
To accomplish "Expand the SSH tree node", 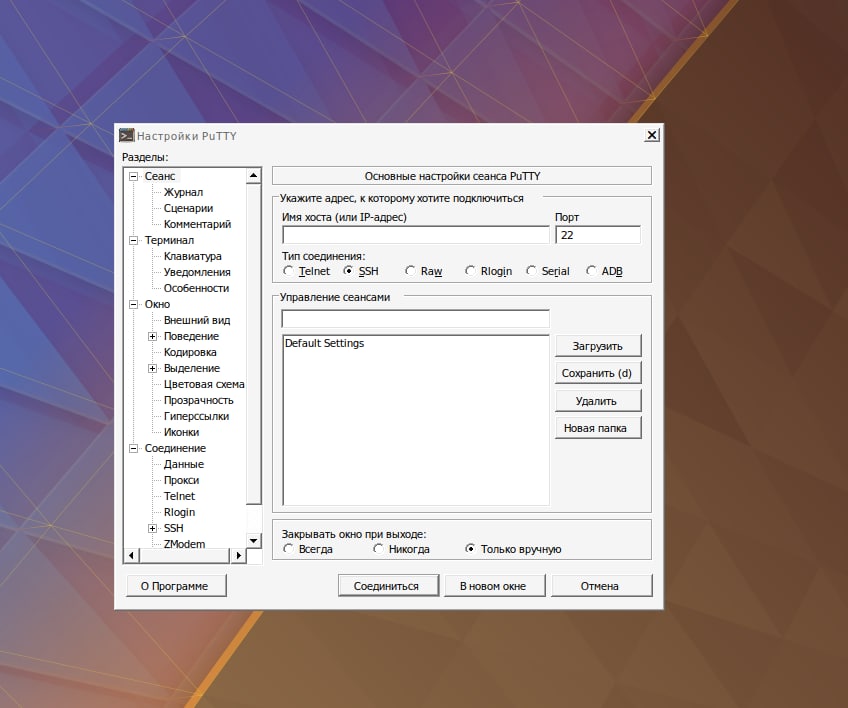I will (x=153, y=528).
